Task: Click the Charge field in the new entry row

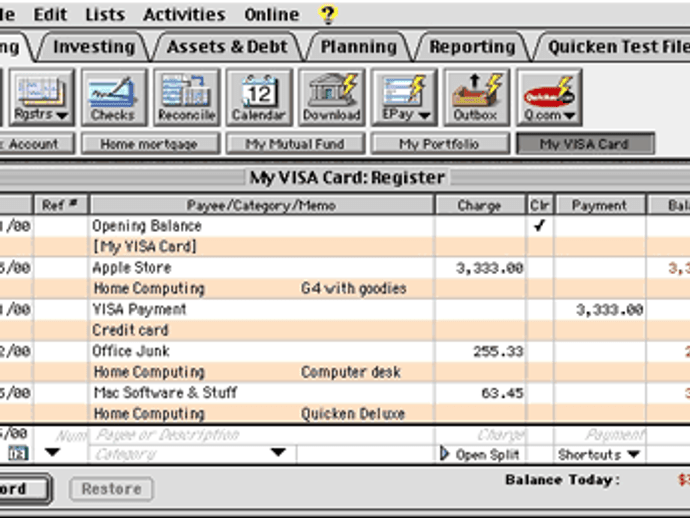Action: point(480,435)
